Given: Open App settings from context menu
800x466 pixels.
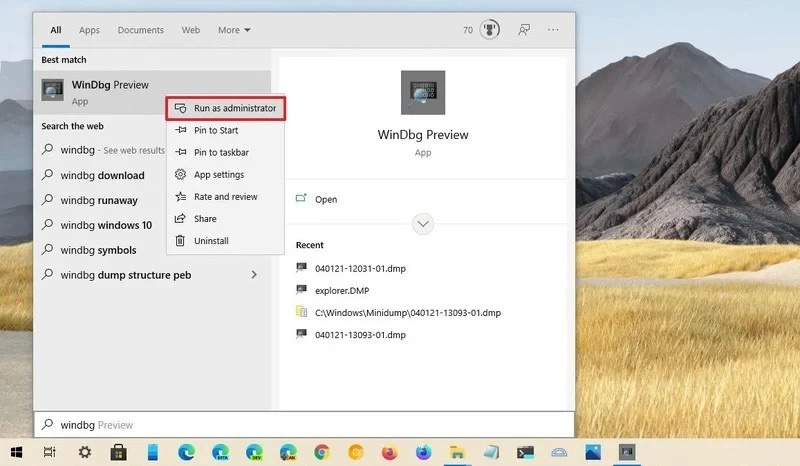Looking at the screenshot, I should click(x=225, y=175).
